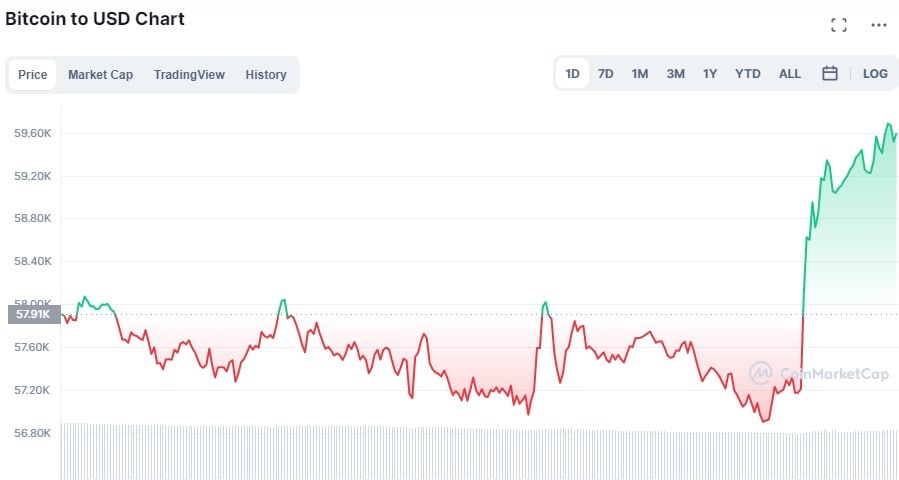This screenshot has width=899, height=480.
Task: Switch to the TradingView tab
Action: [x=189, y=75]
